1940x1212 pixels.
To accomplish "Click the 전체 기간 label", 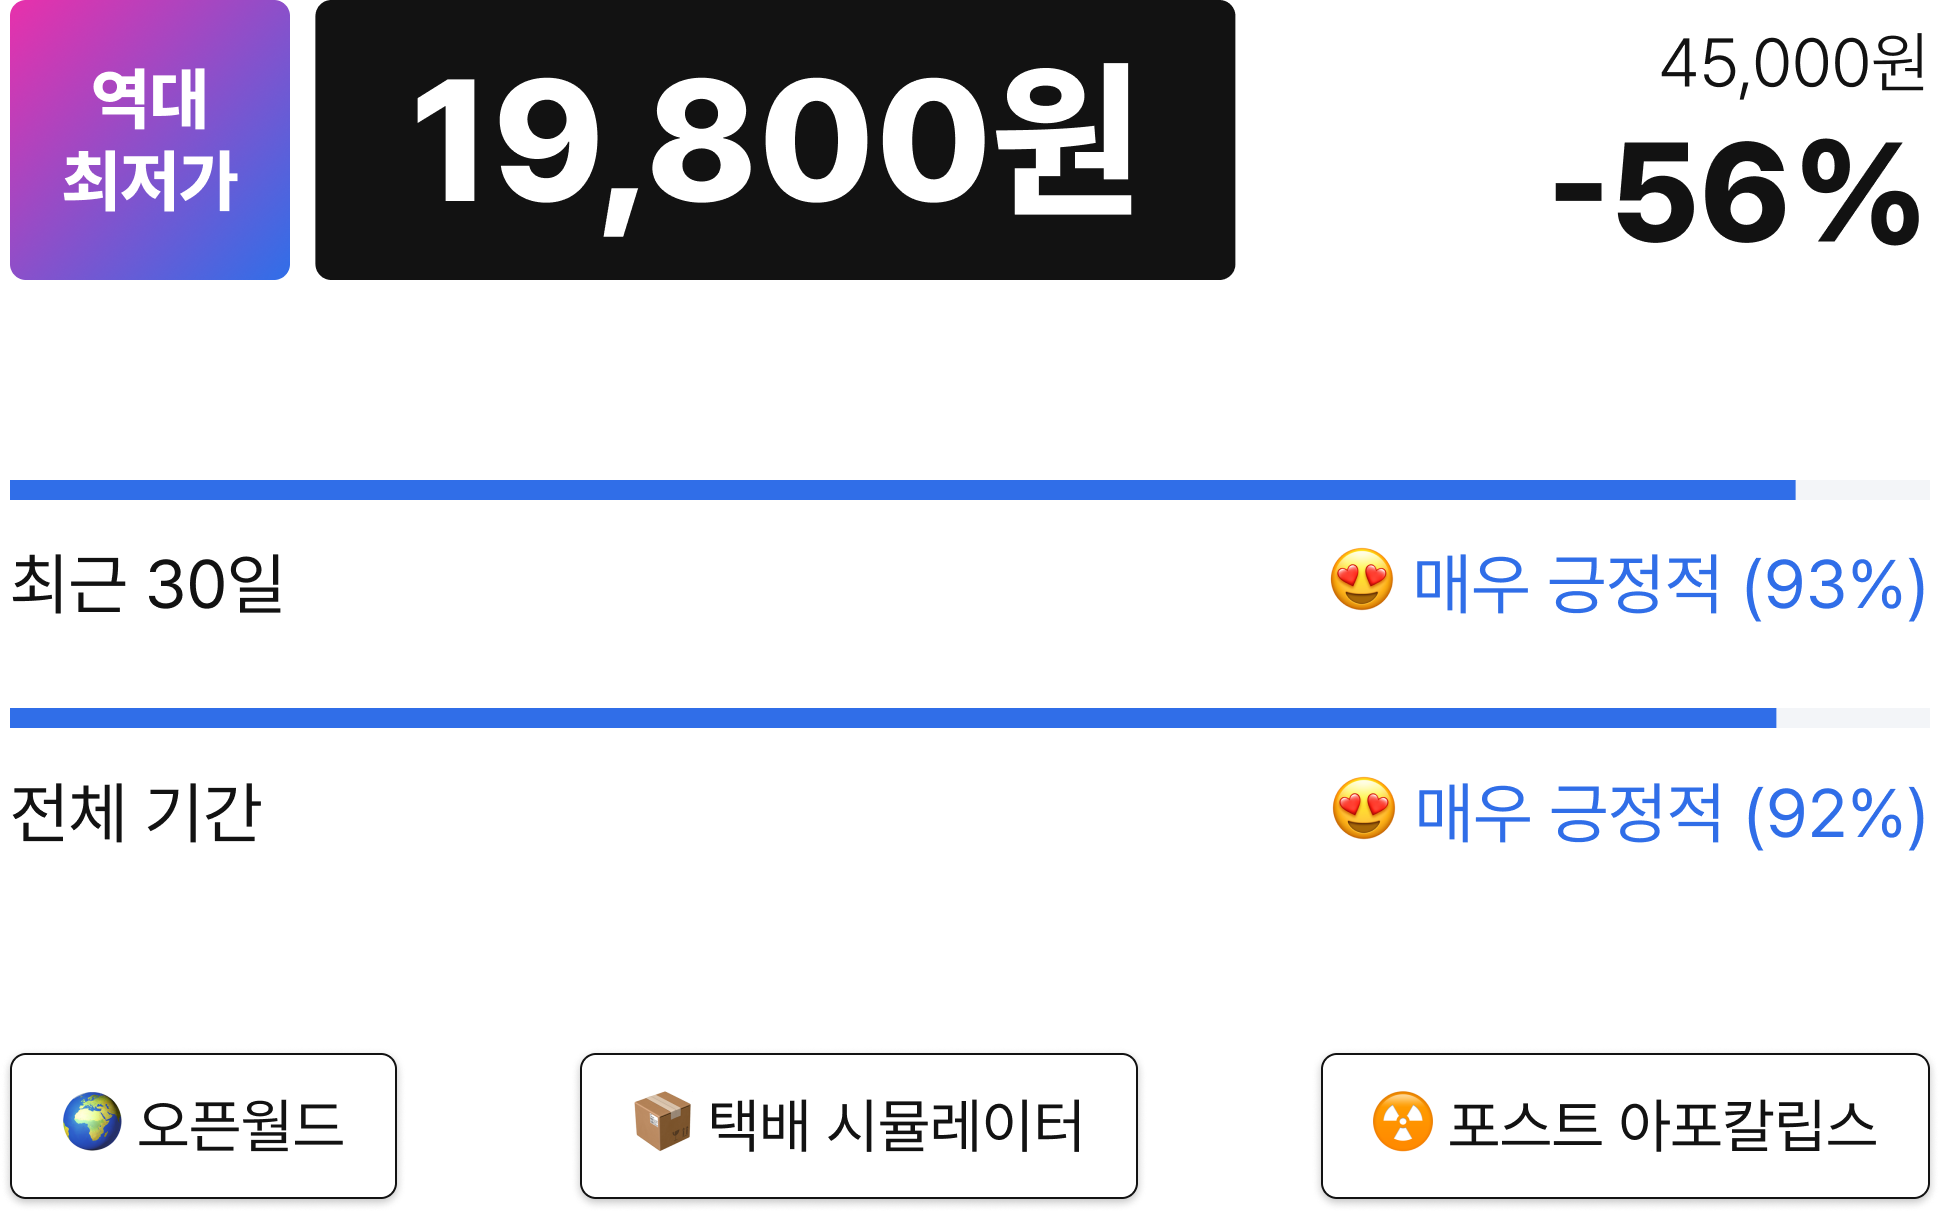I will 136,812.
